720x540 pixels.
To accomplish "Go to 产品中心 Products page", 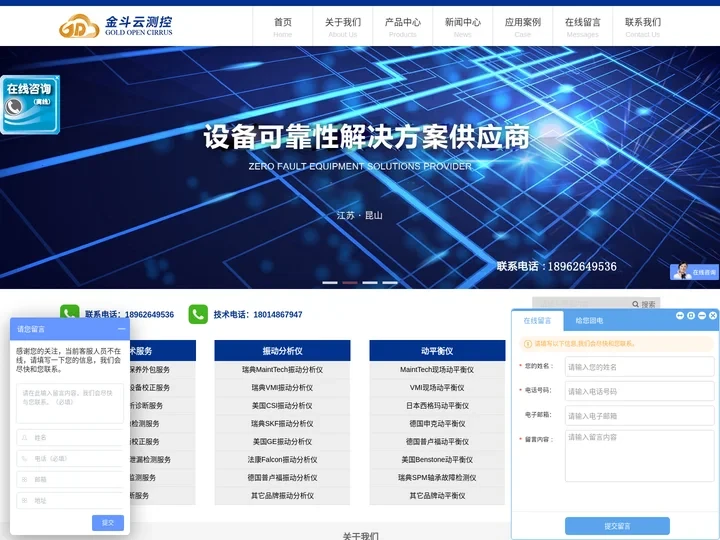I will 403,27.
